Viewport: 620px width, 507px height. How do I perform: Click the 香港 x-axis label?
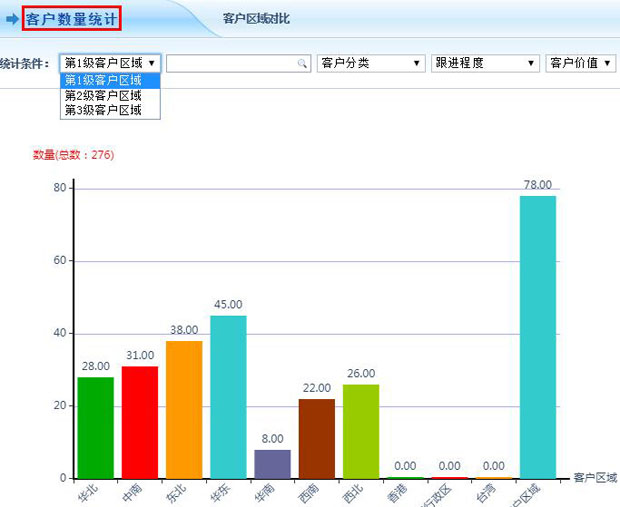click(x=397, y=494)
